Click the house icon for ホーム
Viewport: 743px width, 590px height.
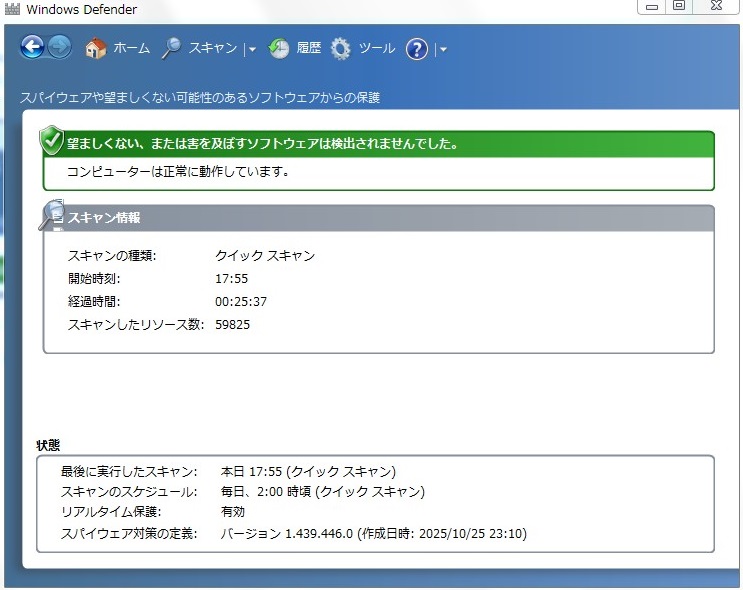coord(96,48)
